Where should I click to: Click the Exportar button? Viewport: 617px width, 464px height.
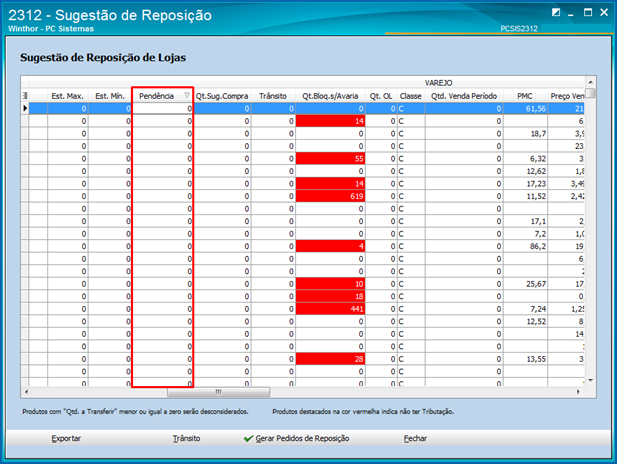click(66, 438)
